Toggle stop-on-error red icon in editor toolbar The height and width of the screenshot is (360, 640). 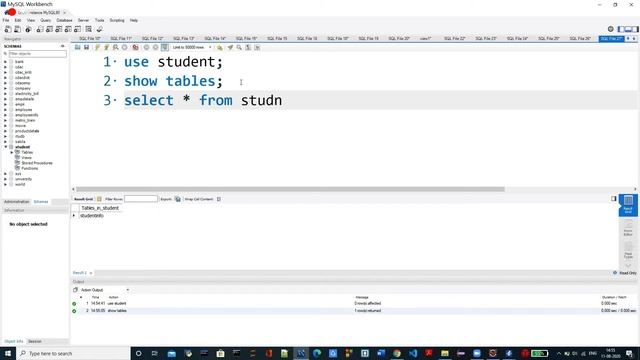click(x=136, y=47)
